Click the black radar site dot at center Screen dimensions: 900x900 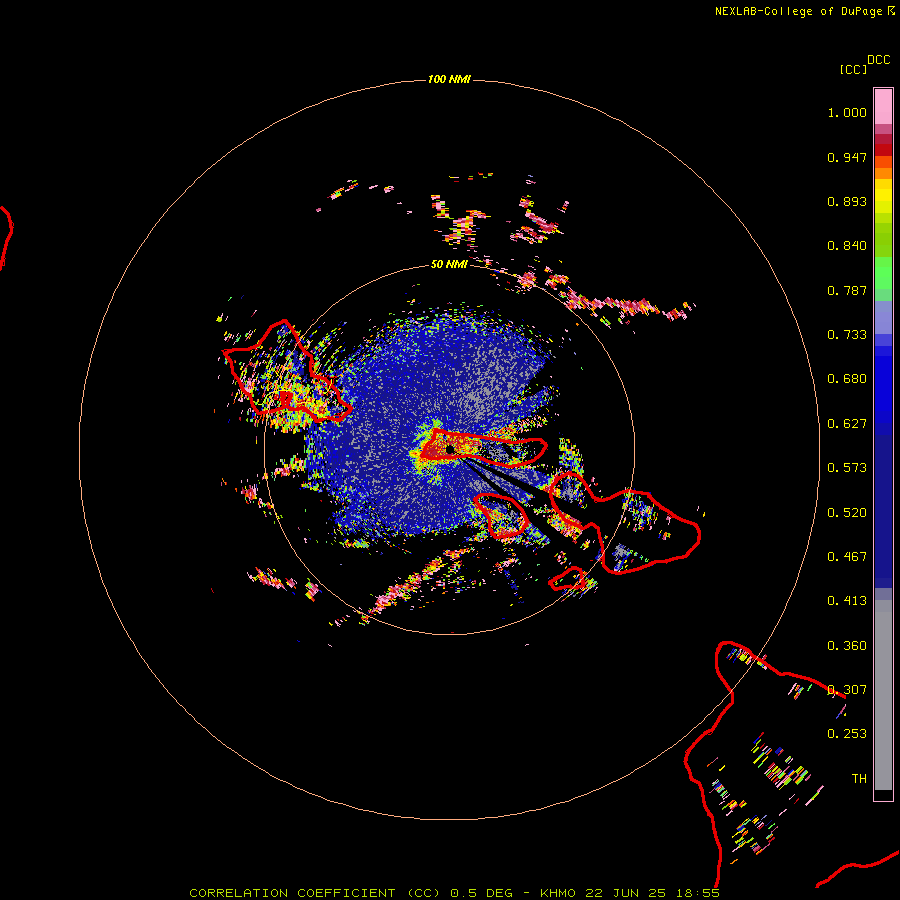tap(450, 449)
